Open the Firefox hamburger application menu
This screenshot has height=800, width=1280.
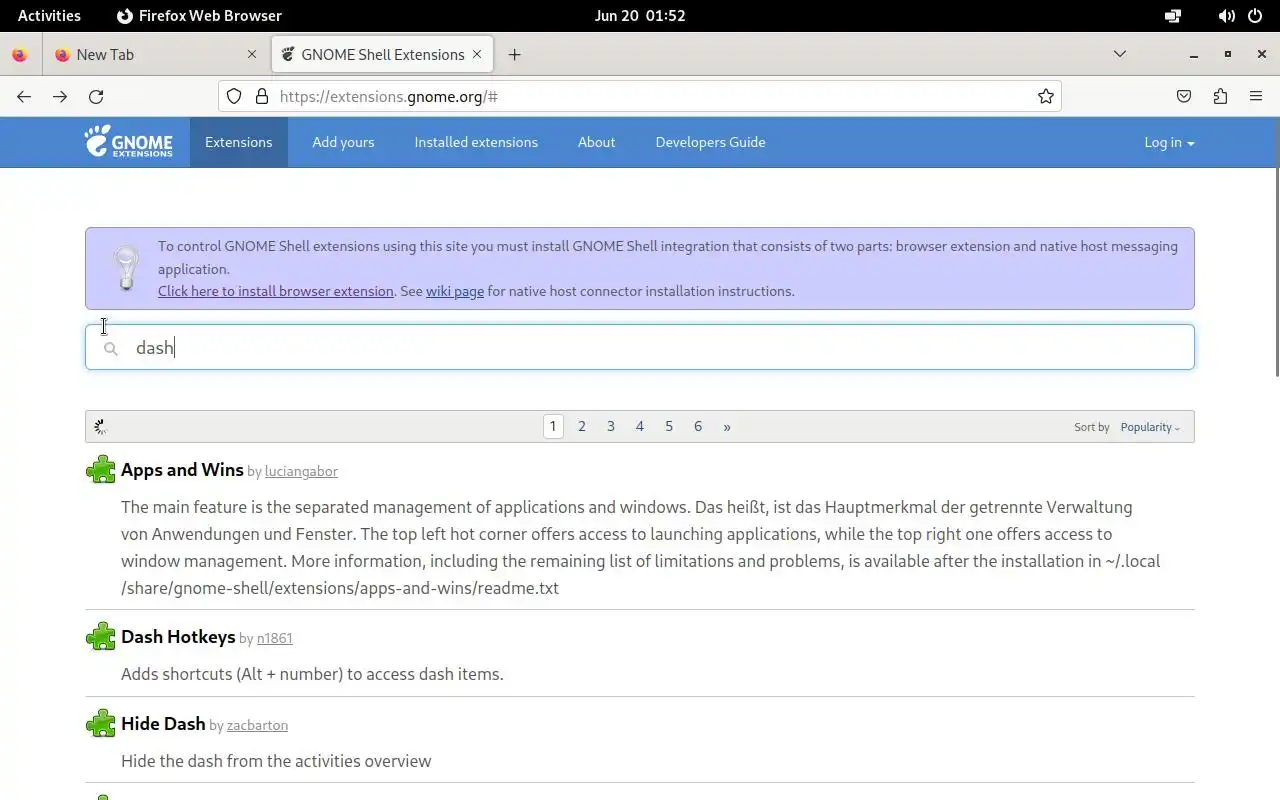1256,96
